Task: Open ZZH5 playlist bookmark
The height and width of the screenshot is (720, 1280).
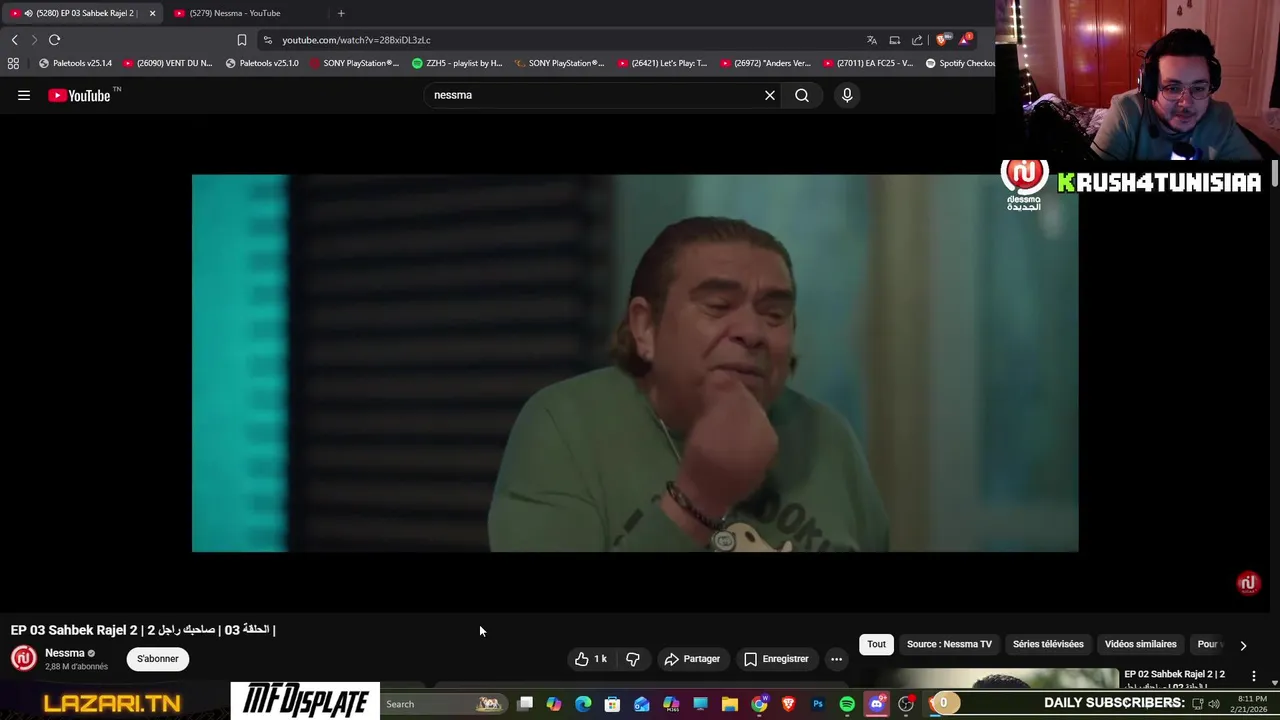Action: pos(457,63)
